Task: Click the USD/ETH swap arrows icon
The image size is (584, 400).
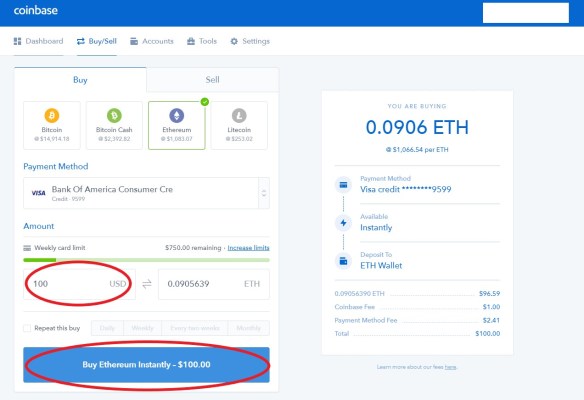Action: pyautogui.click(x=147, y=284)
